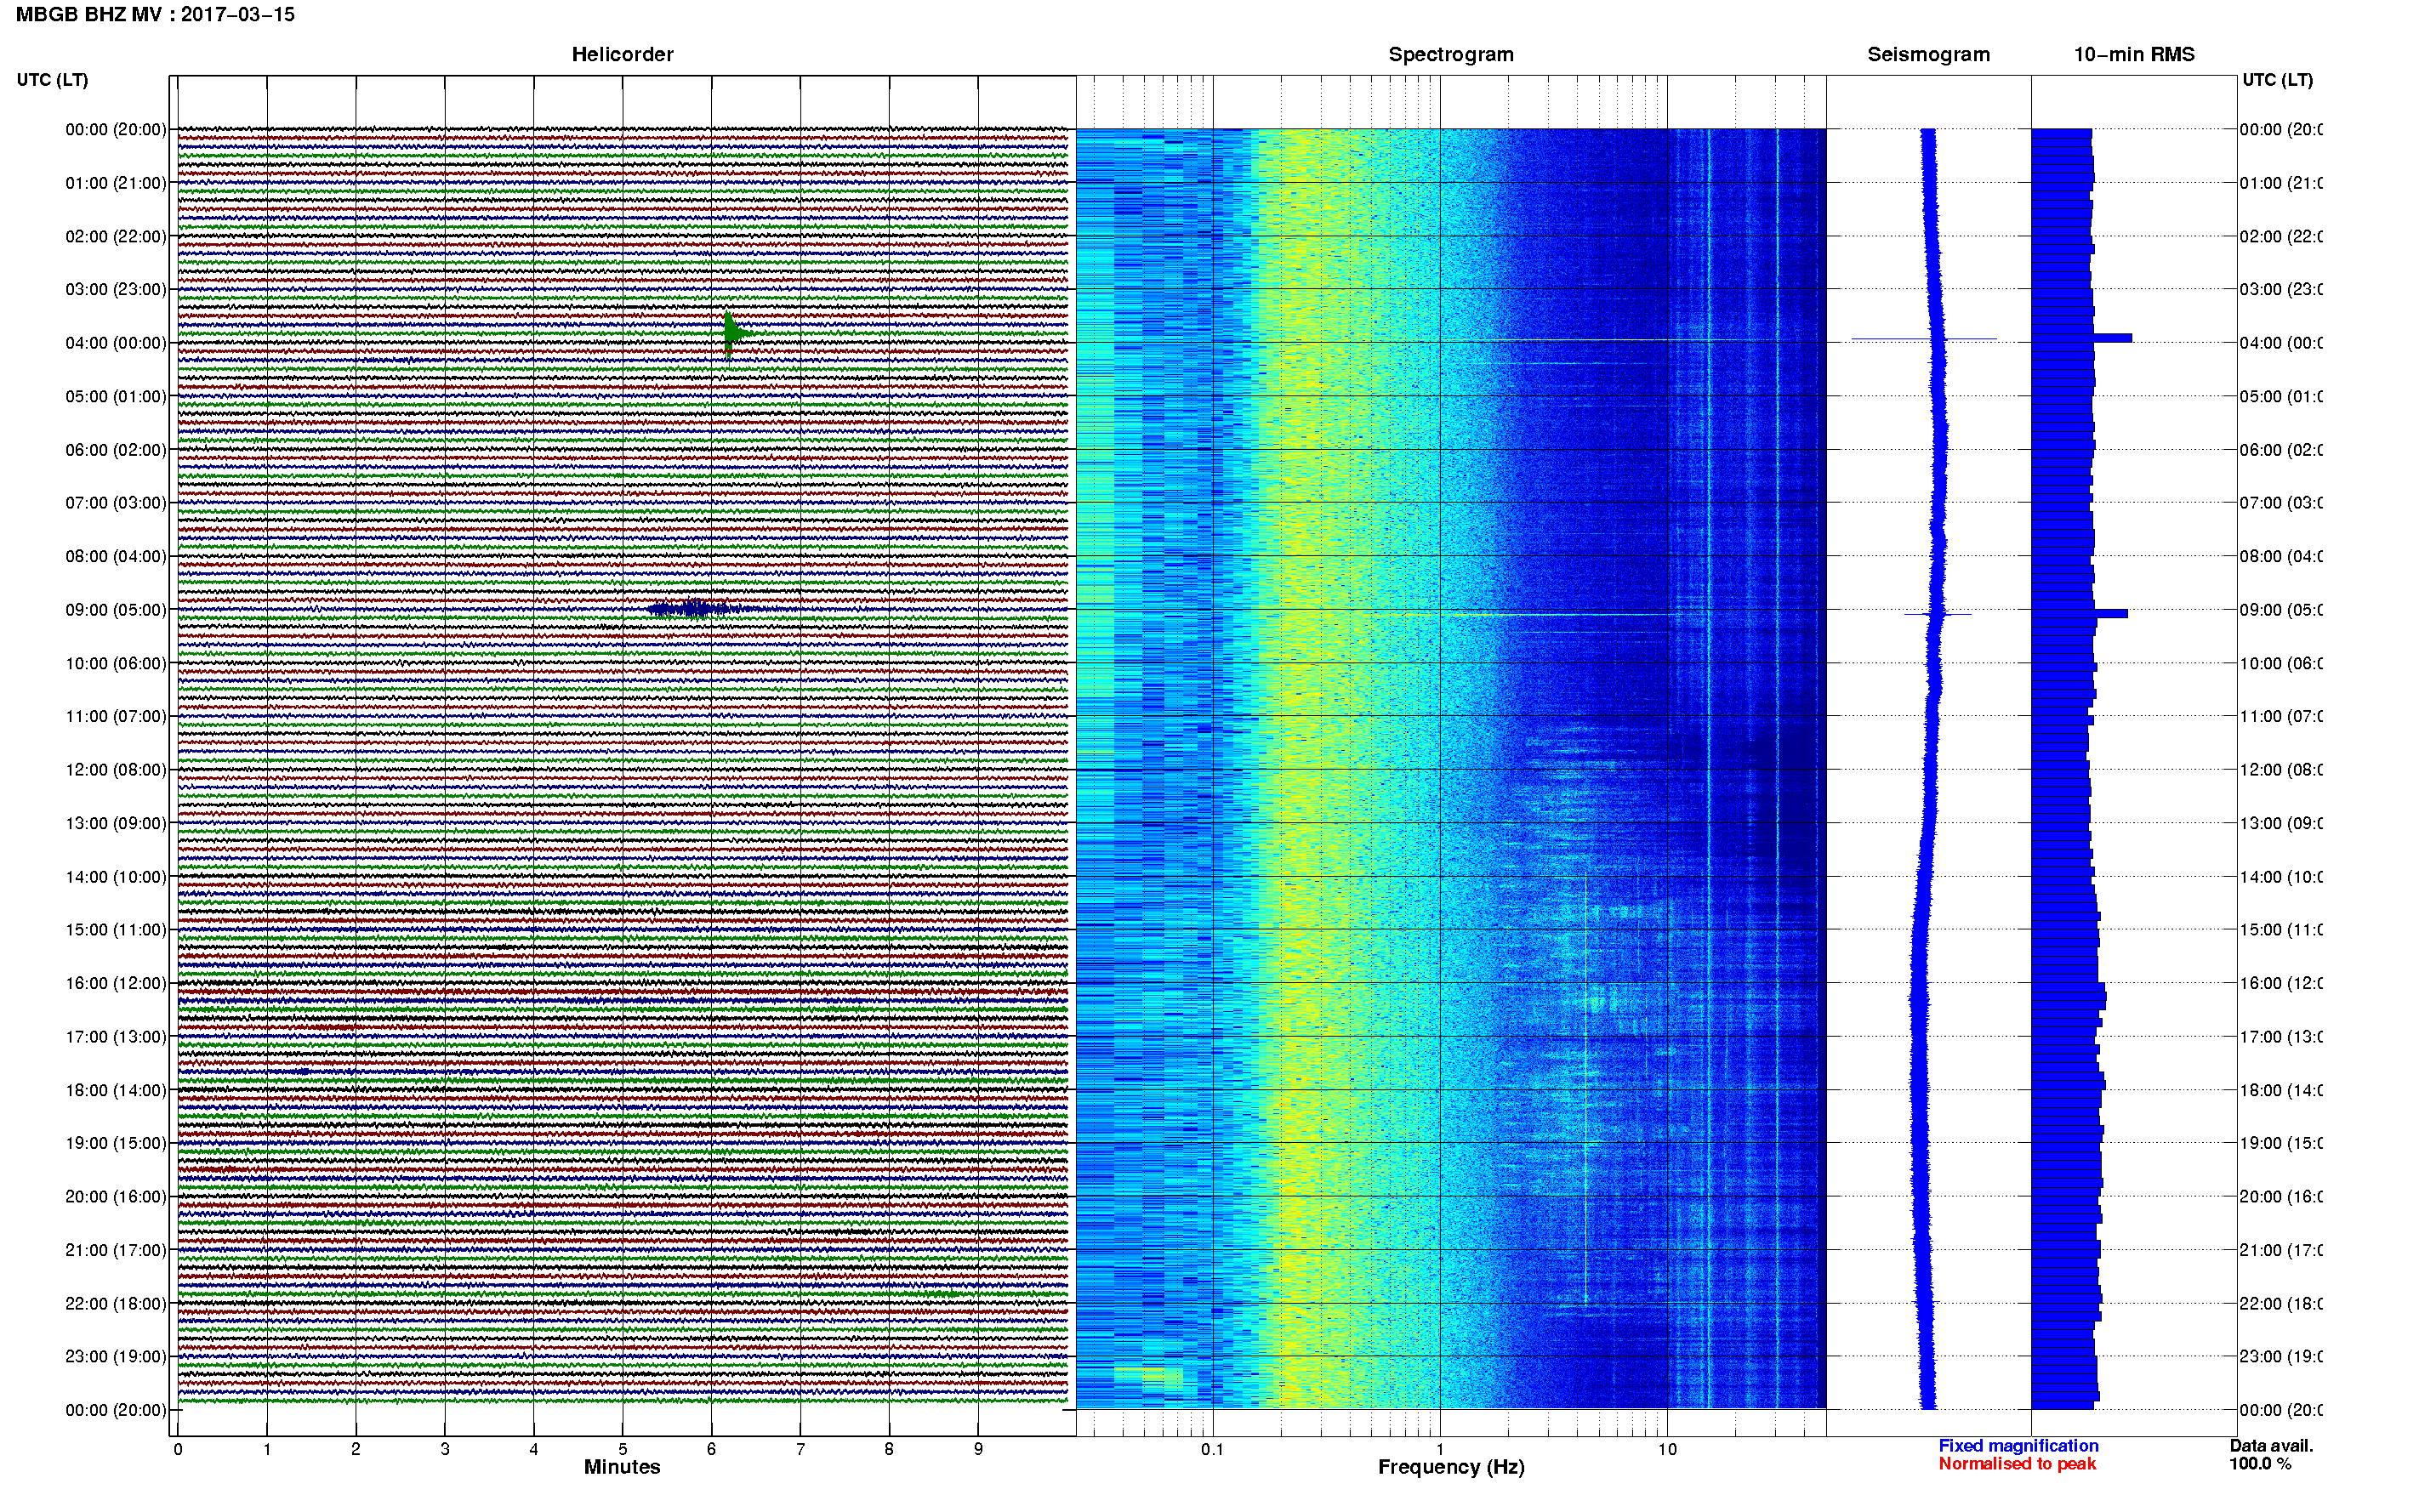The width and height of the screenshot is (2419, 1512).
Task: Click the RMS peak bar near 04:00
Action: coord(2082,338)
